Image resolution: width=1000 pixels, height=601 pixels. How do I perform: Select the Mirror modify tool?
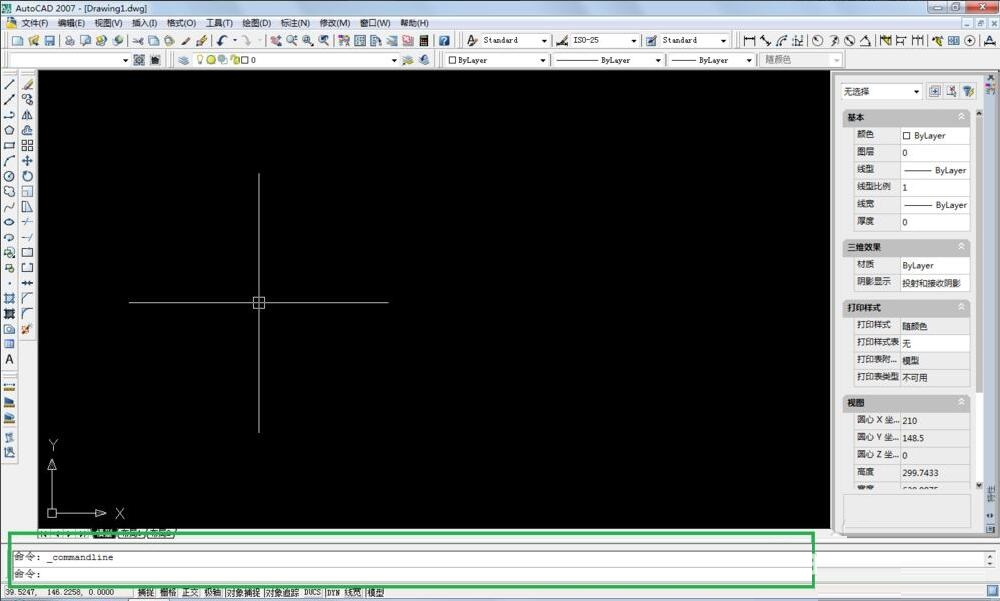tap(27, 115)
